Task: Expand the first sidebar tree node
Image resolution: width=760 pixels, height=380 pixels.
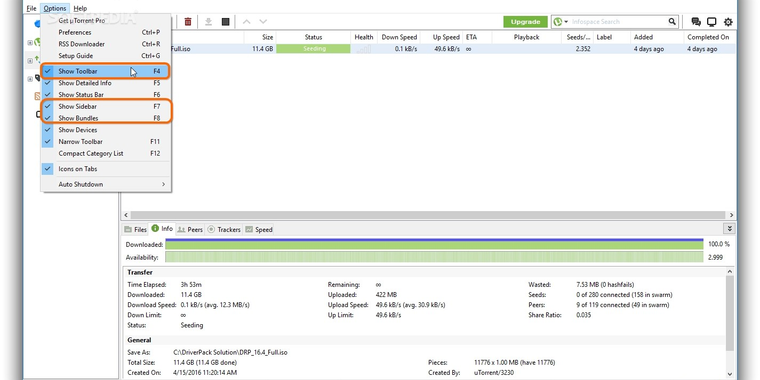Action: tap(30, 43)
